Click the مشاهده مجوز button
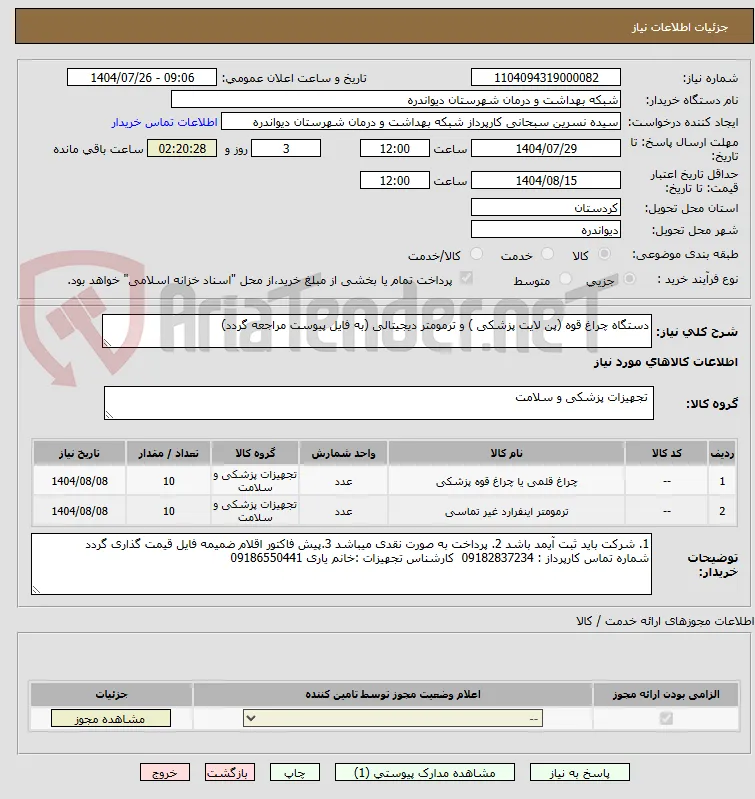This screenshot has height=799, width=755. point(111,718)
